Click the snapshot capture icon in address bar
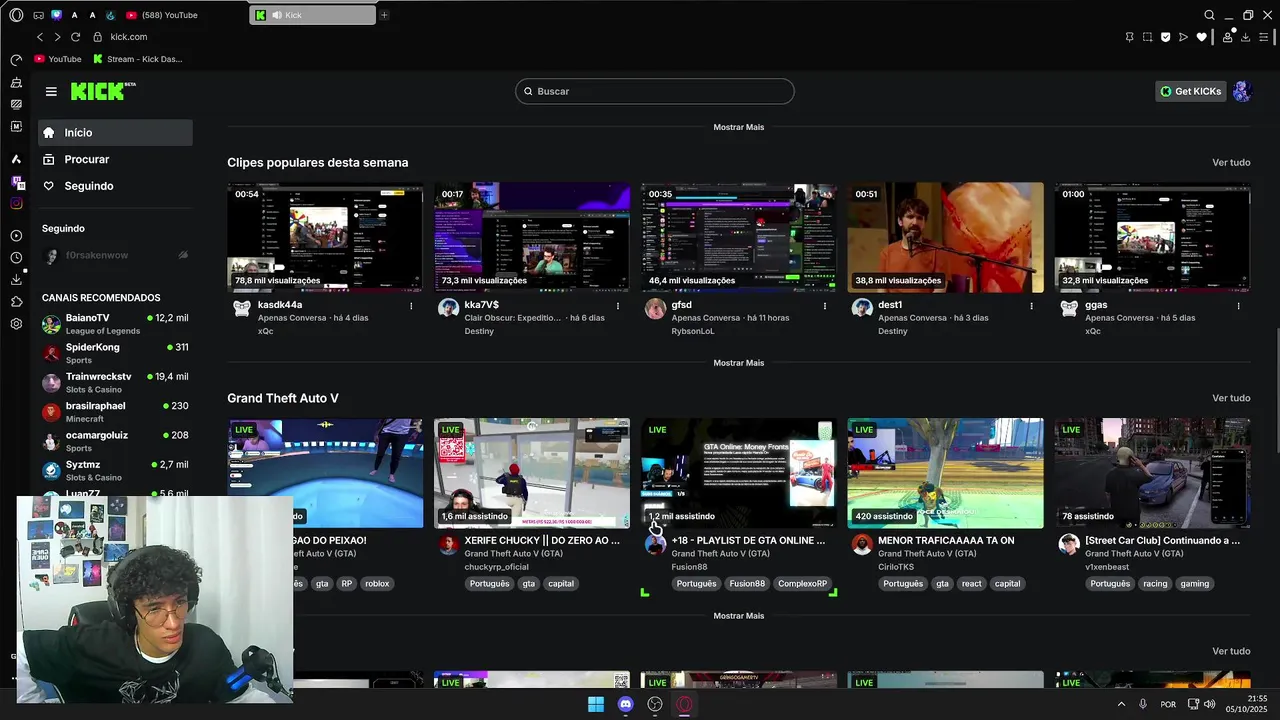Image resolution: width=1280 pixels, height=720 pixels. tap(1147, 37)
